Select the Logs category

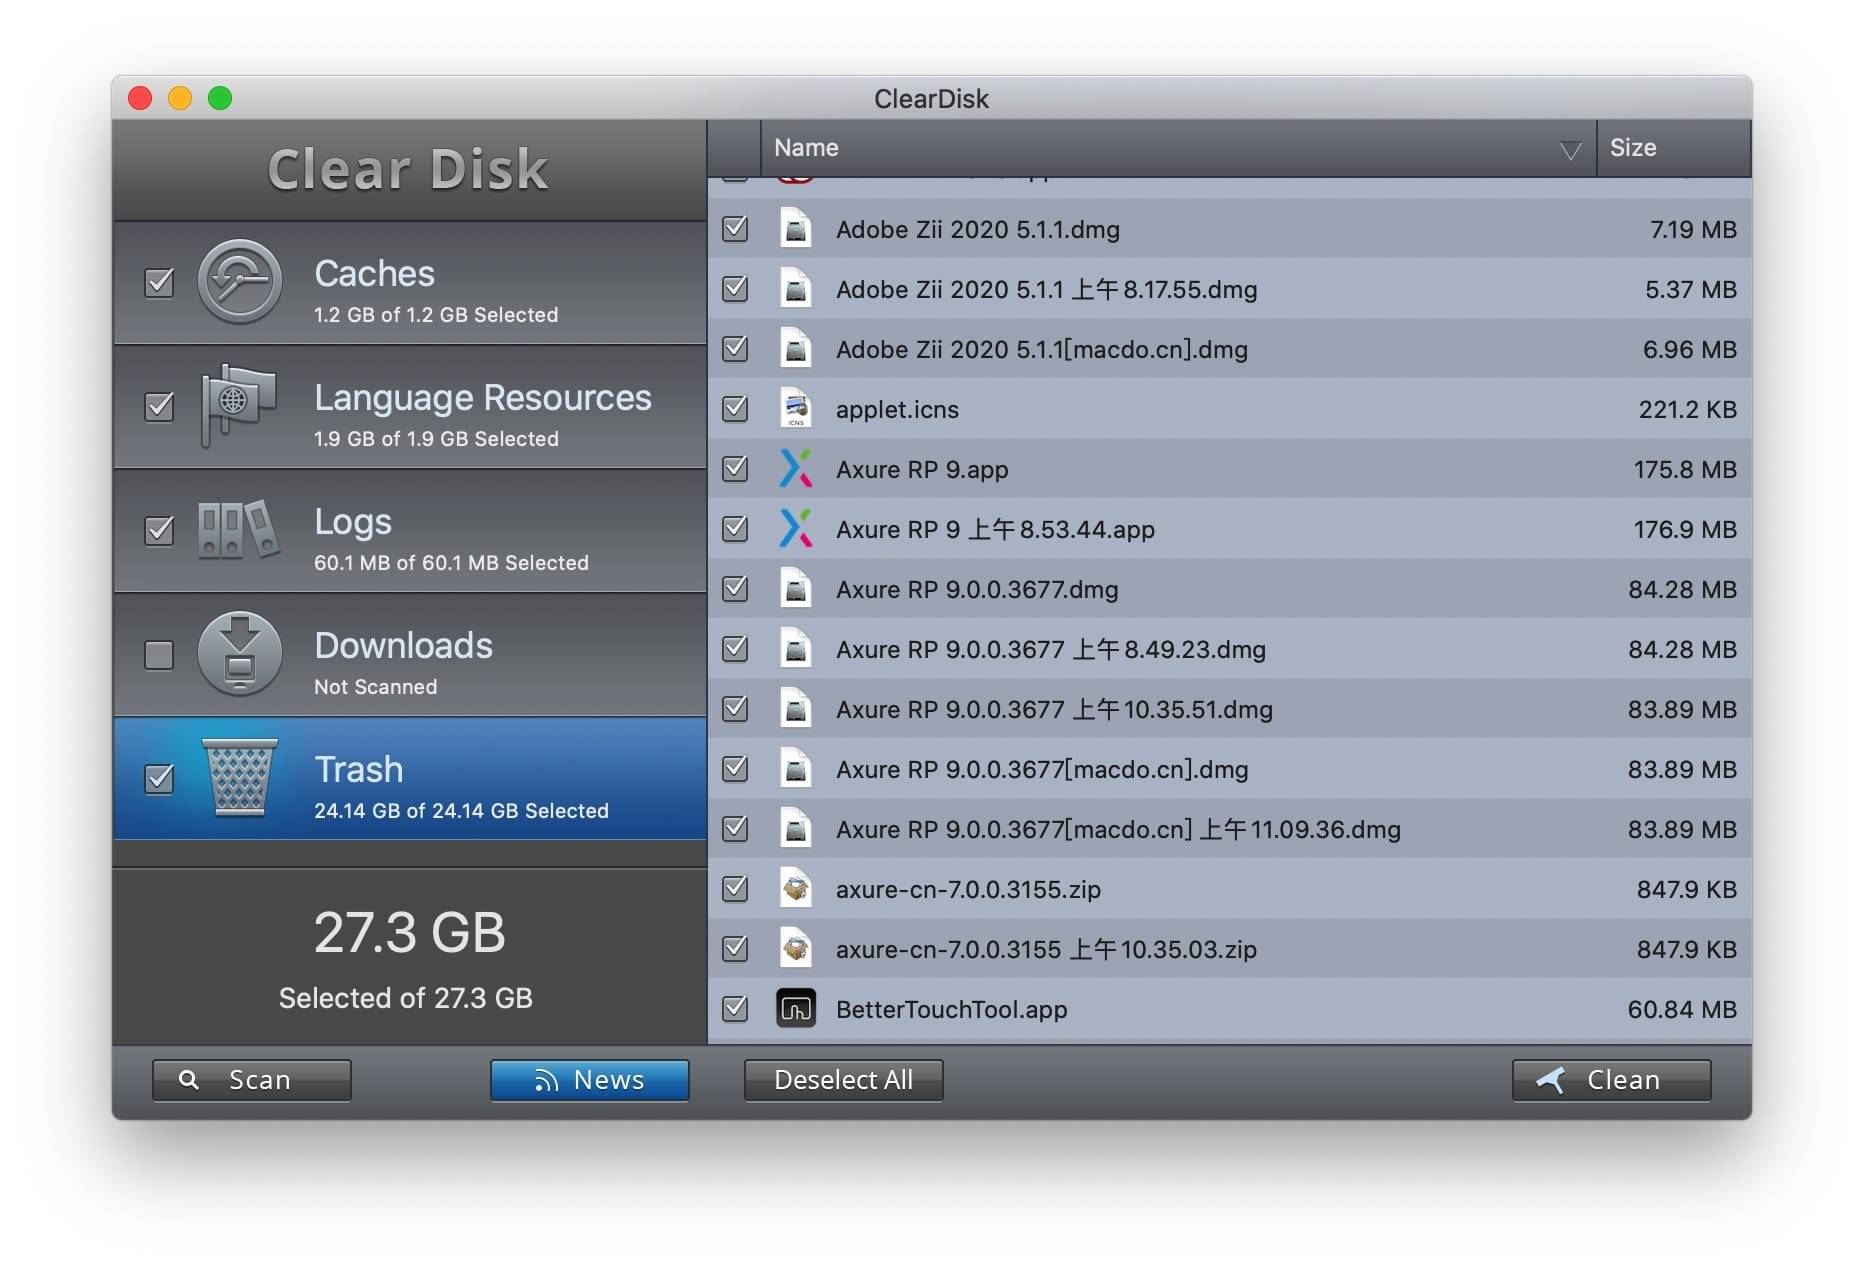410,531
